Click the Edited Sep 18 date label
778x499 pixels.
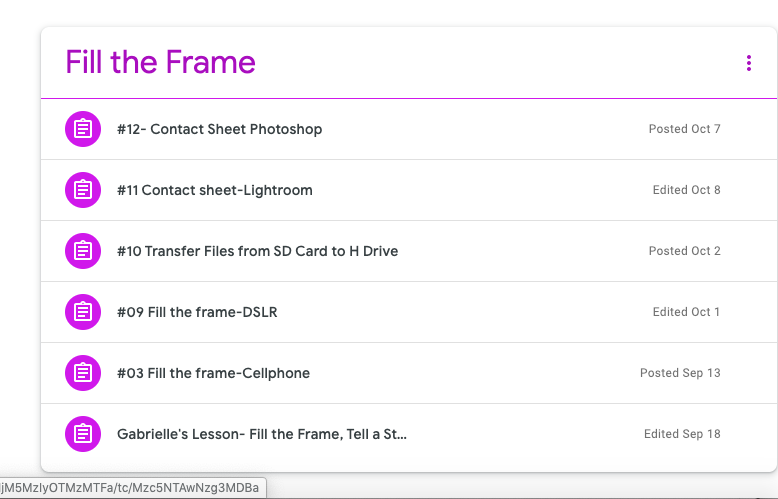coord(682,434)
